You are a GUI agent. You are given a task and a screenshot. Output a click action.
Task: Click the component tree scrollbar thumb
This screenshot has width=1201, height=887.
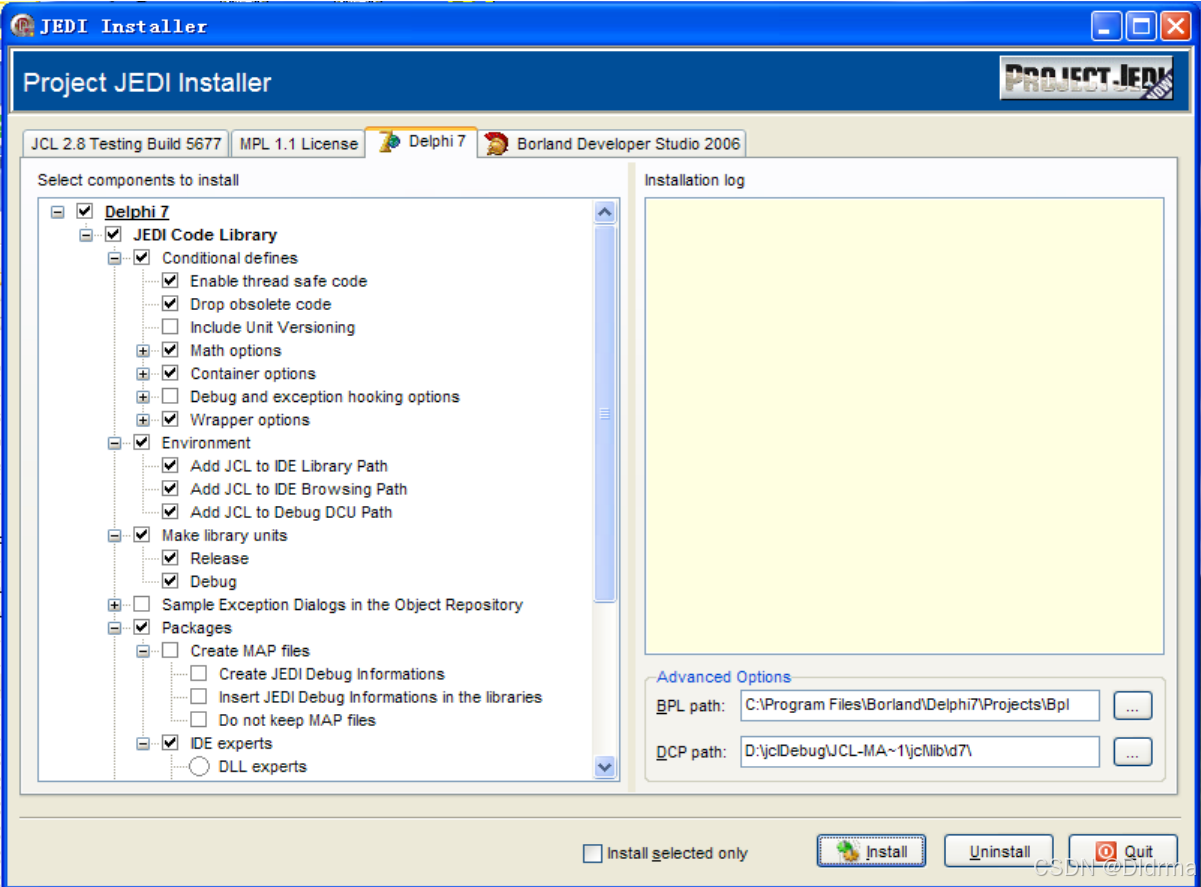(605, 413)
